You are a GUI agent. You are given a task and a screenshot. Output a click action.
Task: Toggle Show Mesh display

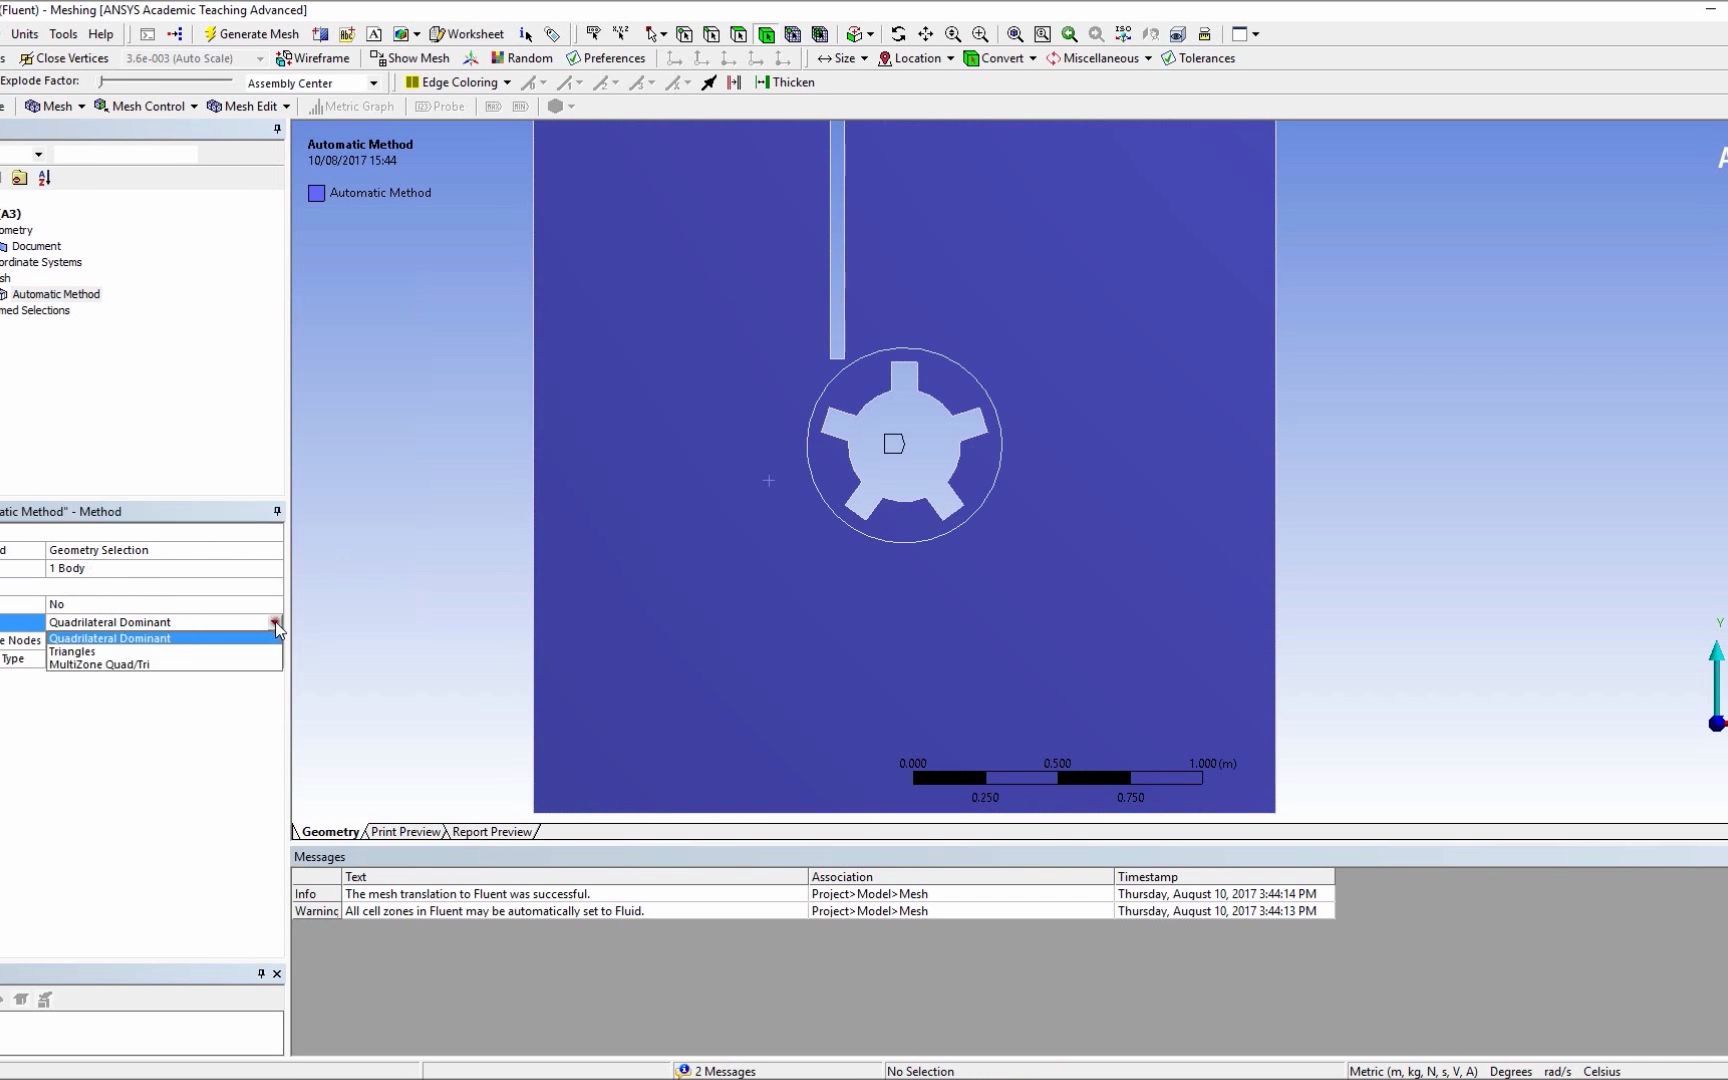tap(409, 57)
